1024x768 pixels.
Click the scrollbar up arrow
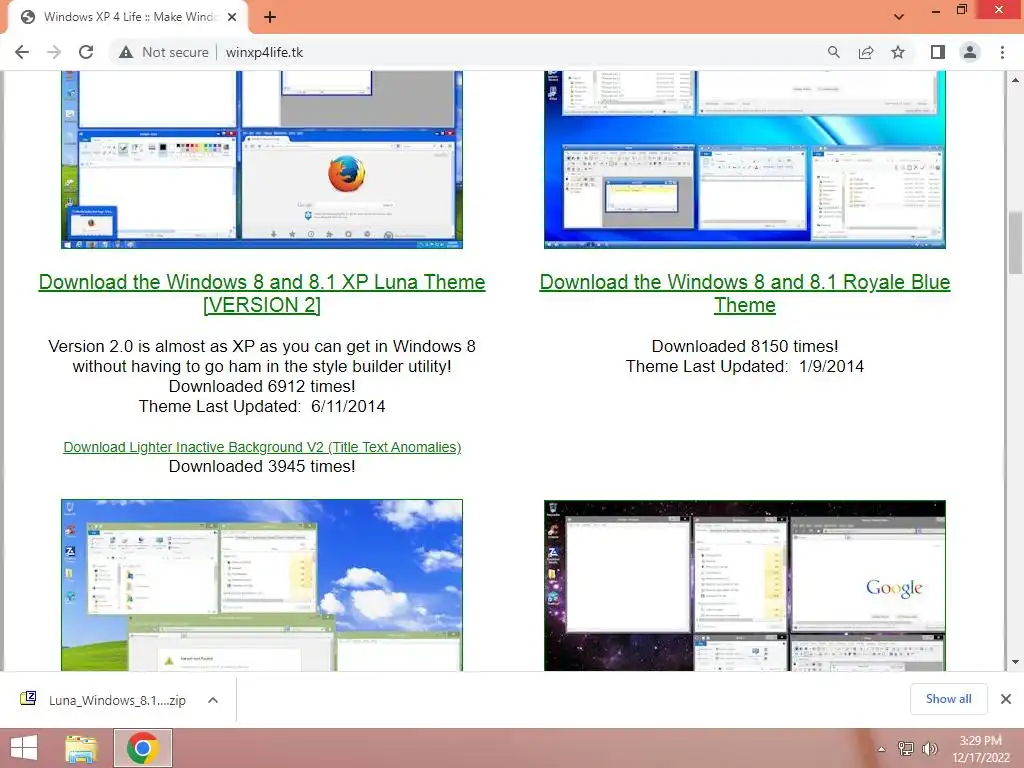coord(1016,80)
